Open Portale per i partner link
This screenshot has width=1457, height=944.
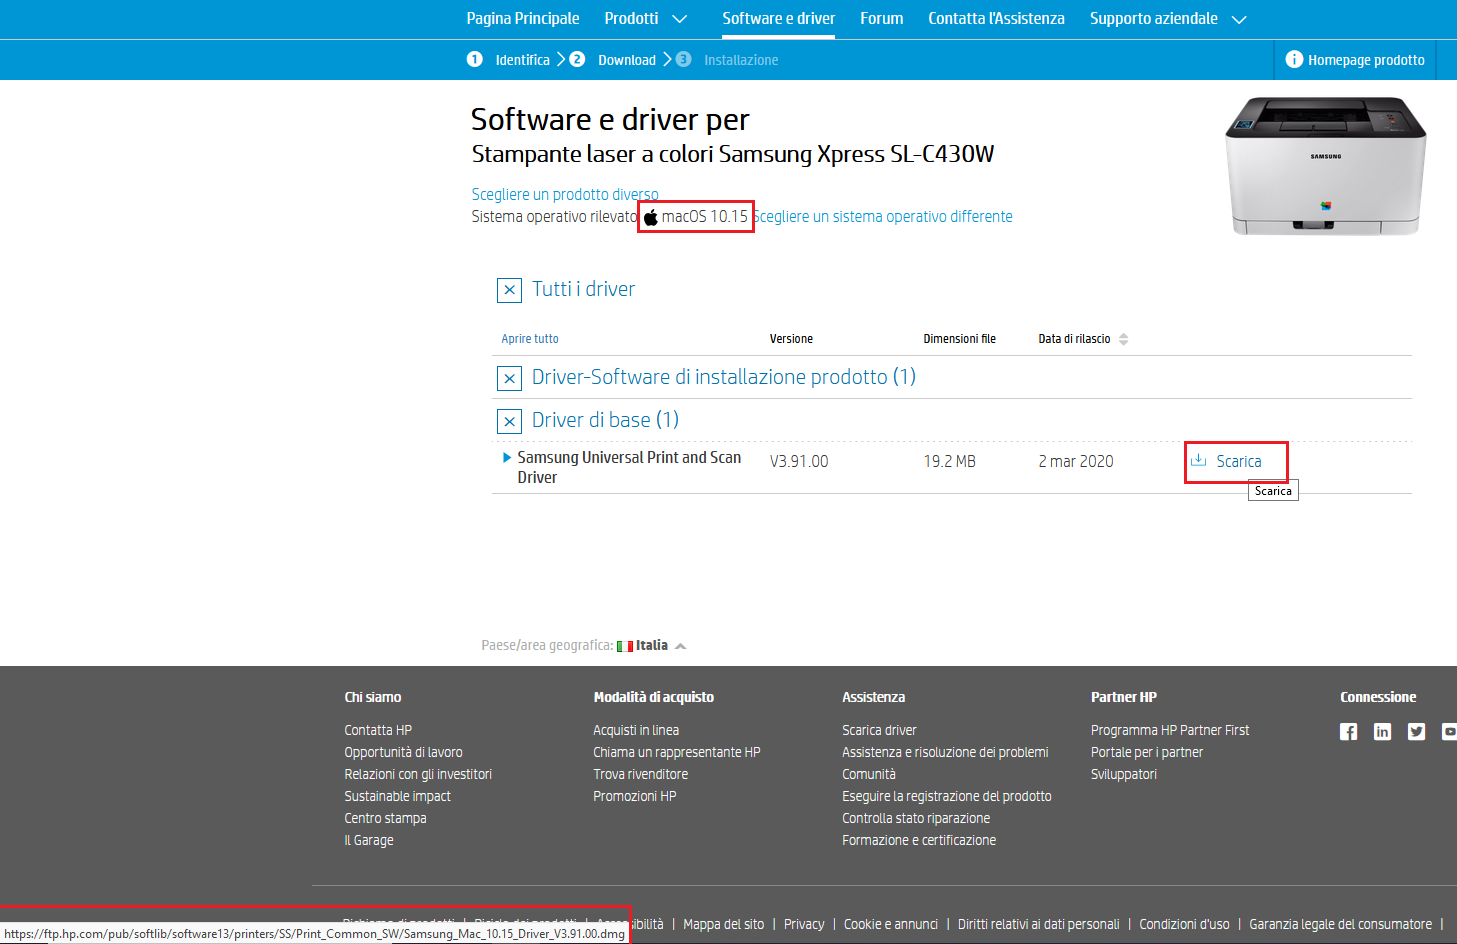click(1147, 752)
